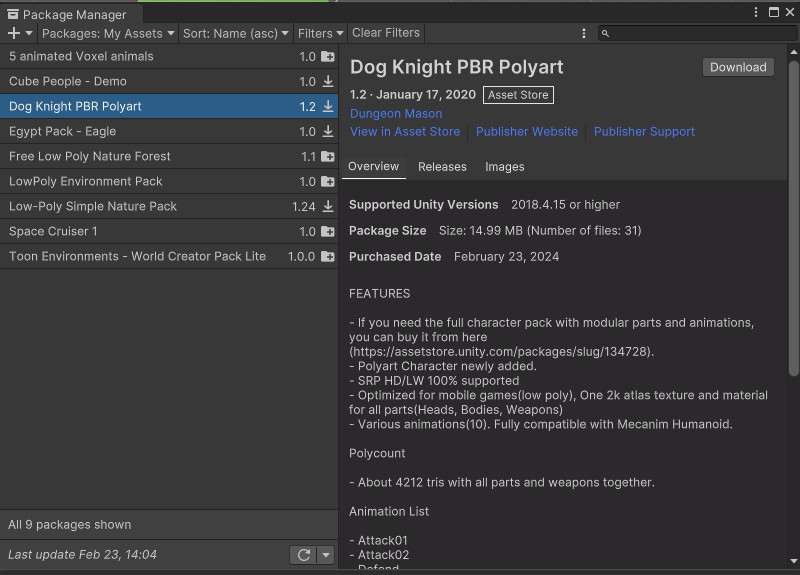Click the add package plus icon
This screenshot has height=575, width=800.
14,33
